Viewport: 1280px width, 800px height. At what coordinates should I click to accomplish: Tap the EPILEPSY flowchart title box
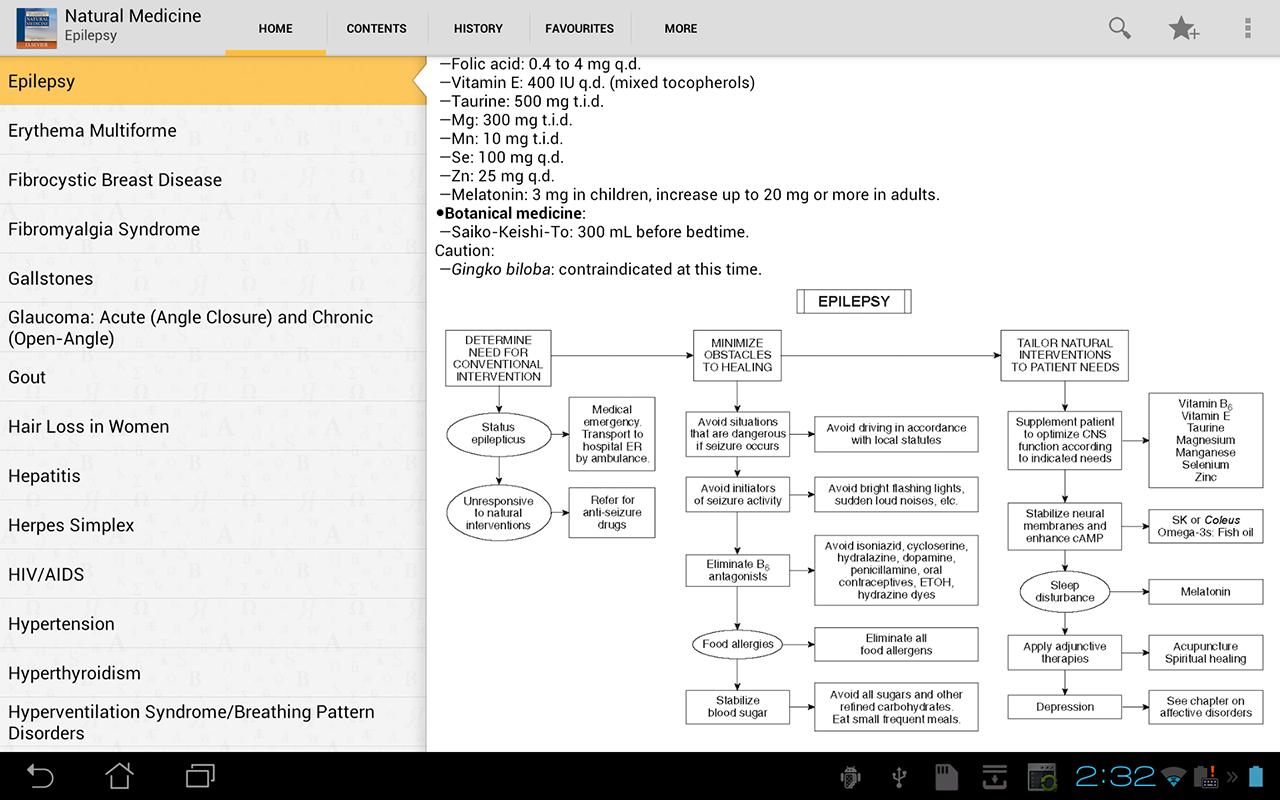click(x=854, y=301)
